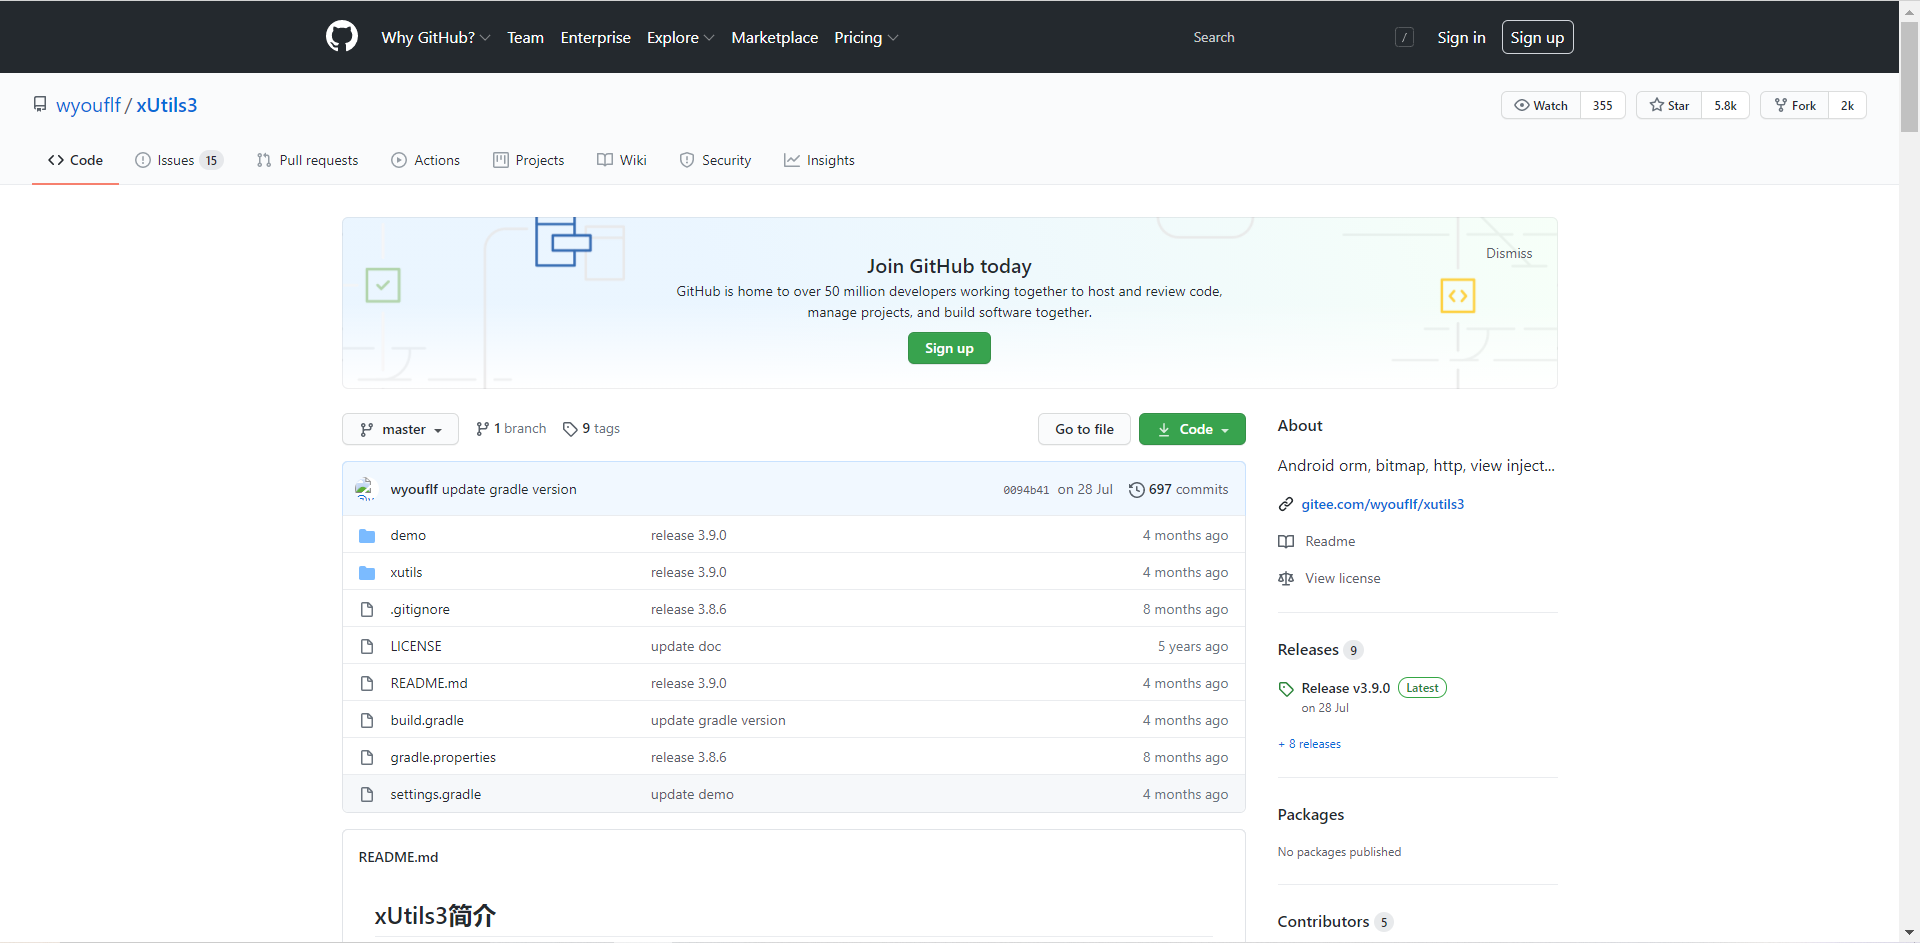This screenshot has width=1920, height=943.
Task: Open the gitee.com/wyouflf/xutils3 link
Action: click(x=1382, y=505)
